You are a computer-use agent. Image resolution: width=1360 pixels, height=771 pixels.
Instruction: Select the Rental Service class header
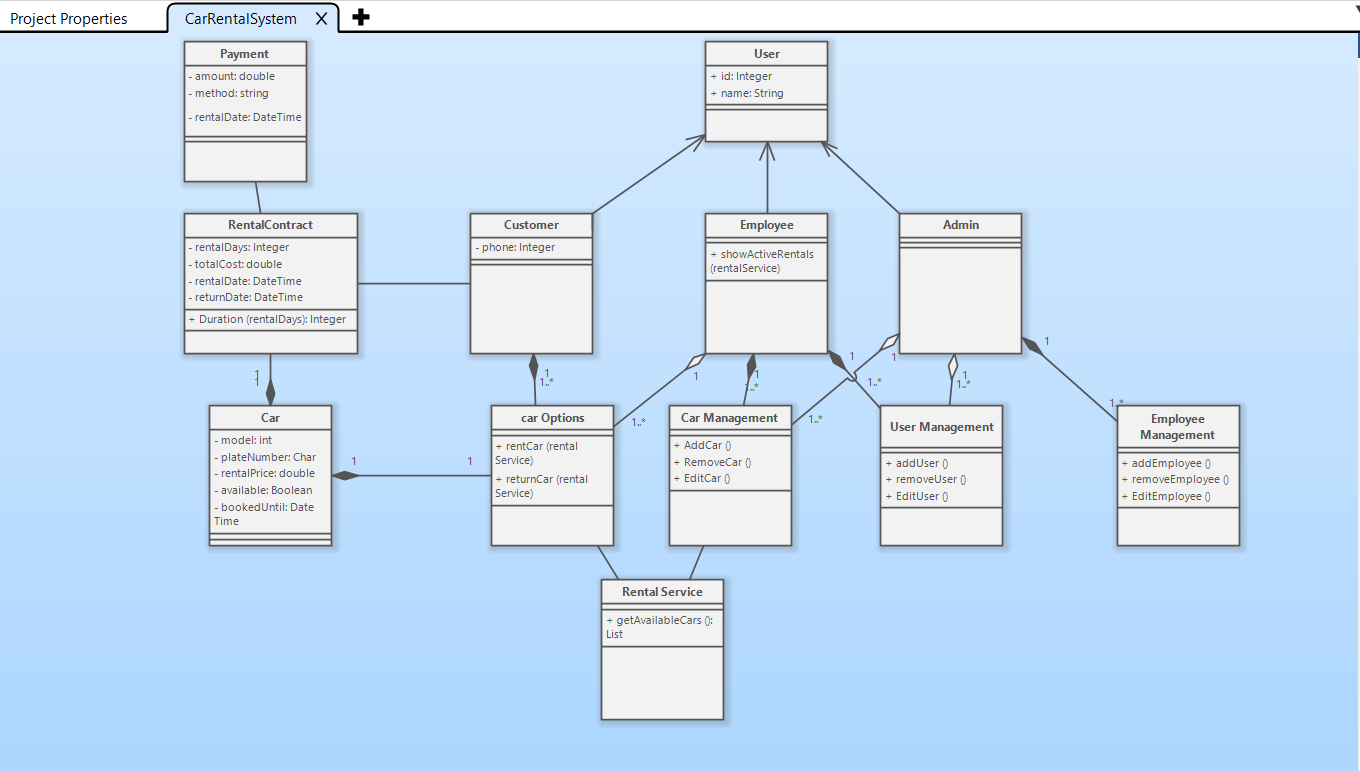tap(662, 592)
